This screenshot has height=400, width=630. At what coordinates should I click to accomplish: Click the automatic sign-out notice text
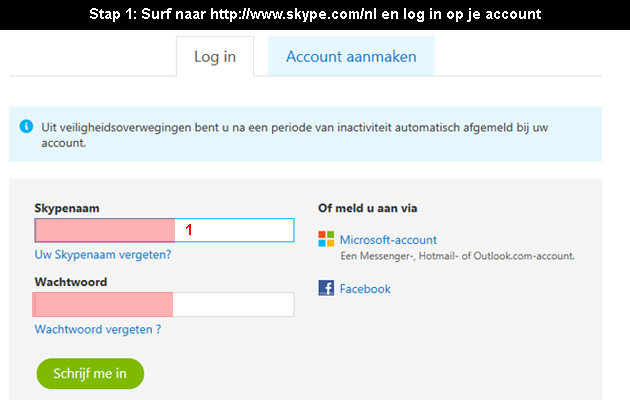295,135
